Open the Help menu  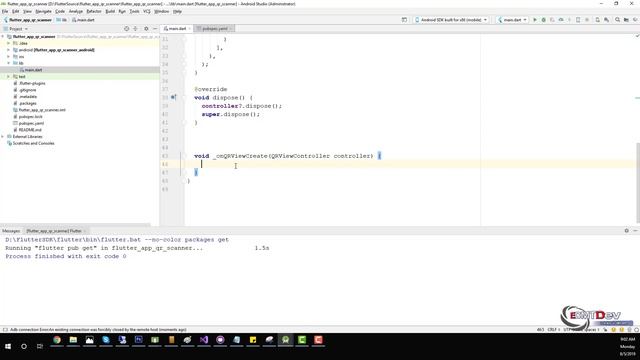pyautogui.click(x=177, y=11)
